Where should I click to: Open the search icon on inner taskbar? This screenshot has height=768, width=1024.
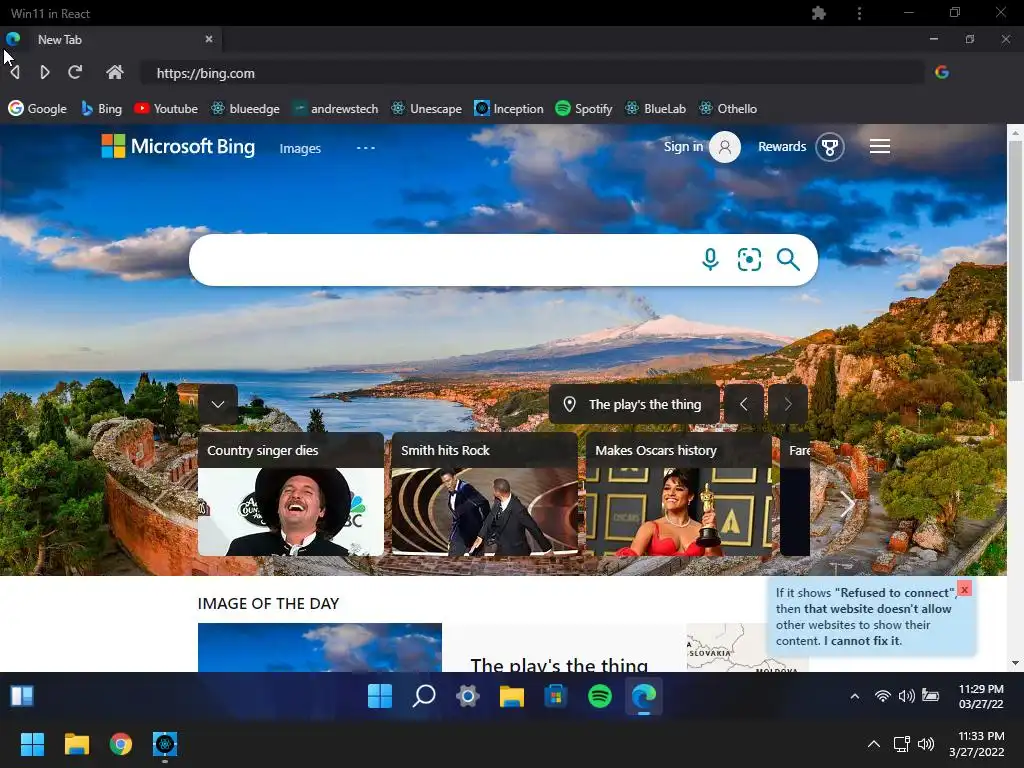[424, 696]
